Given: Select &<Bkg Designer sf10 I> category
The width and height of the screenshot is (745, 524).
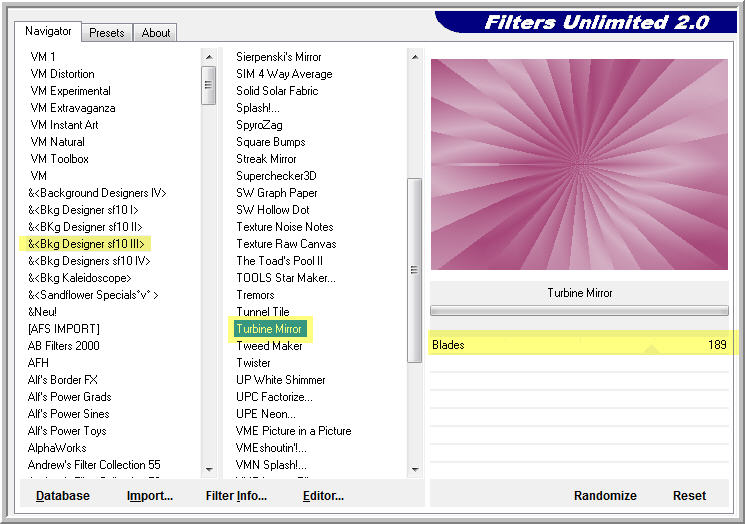Looking at the screenshot, I should tap(83, 210).
